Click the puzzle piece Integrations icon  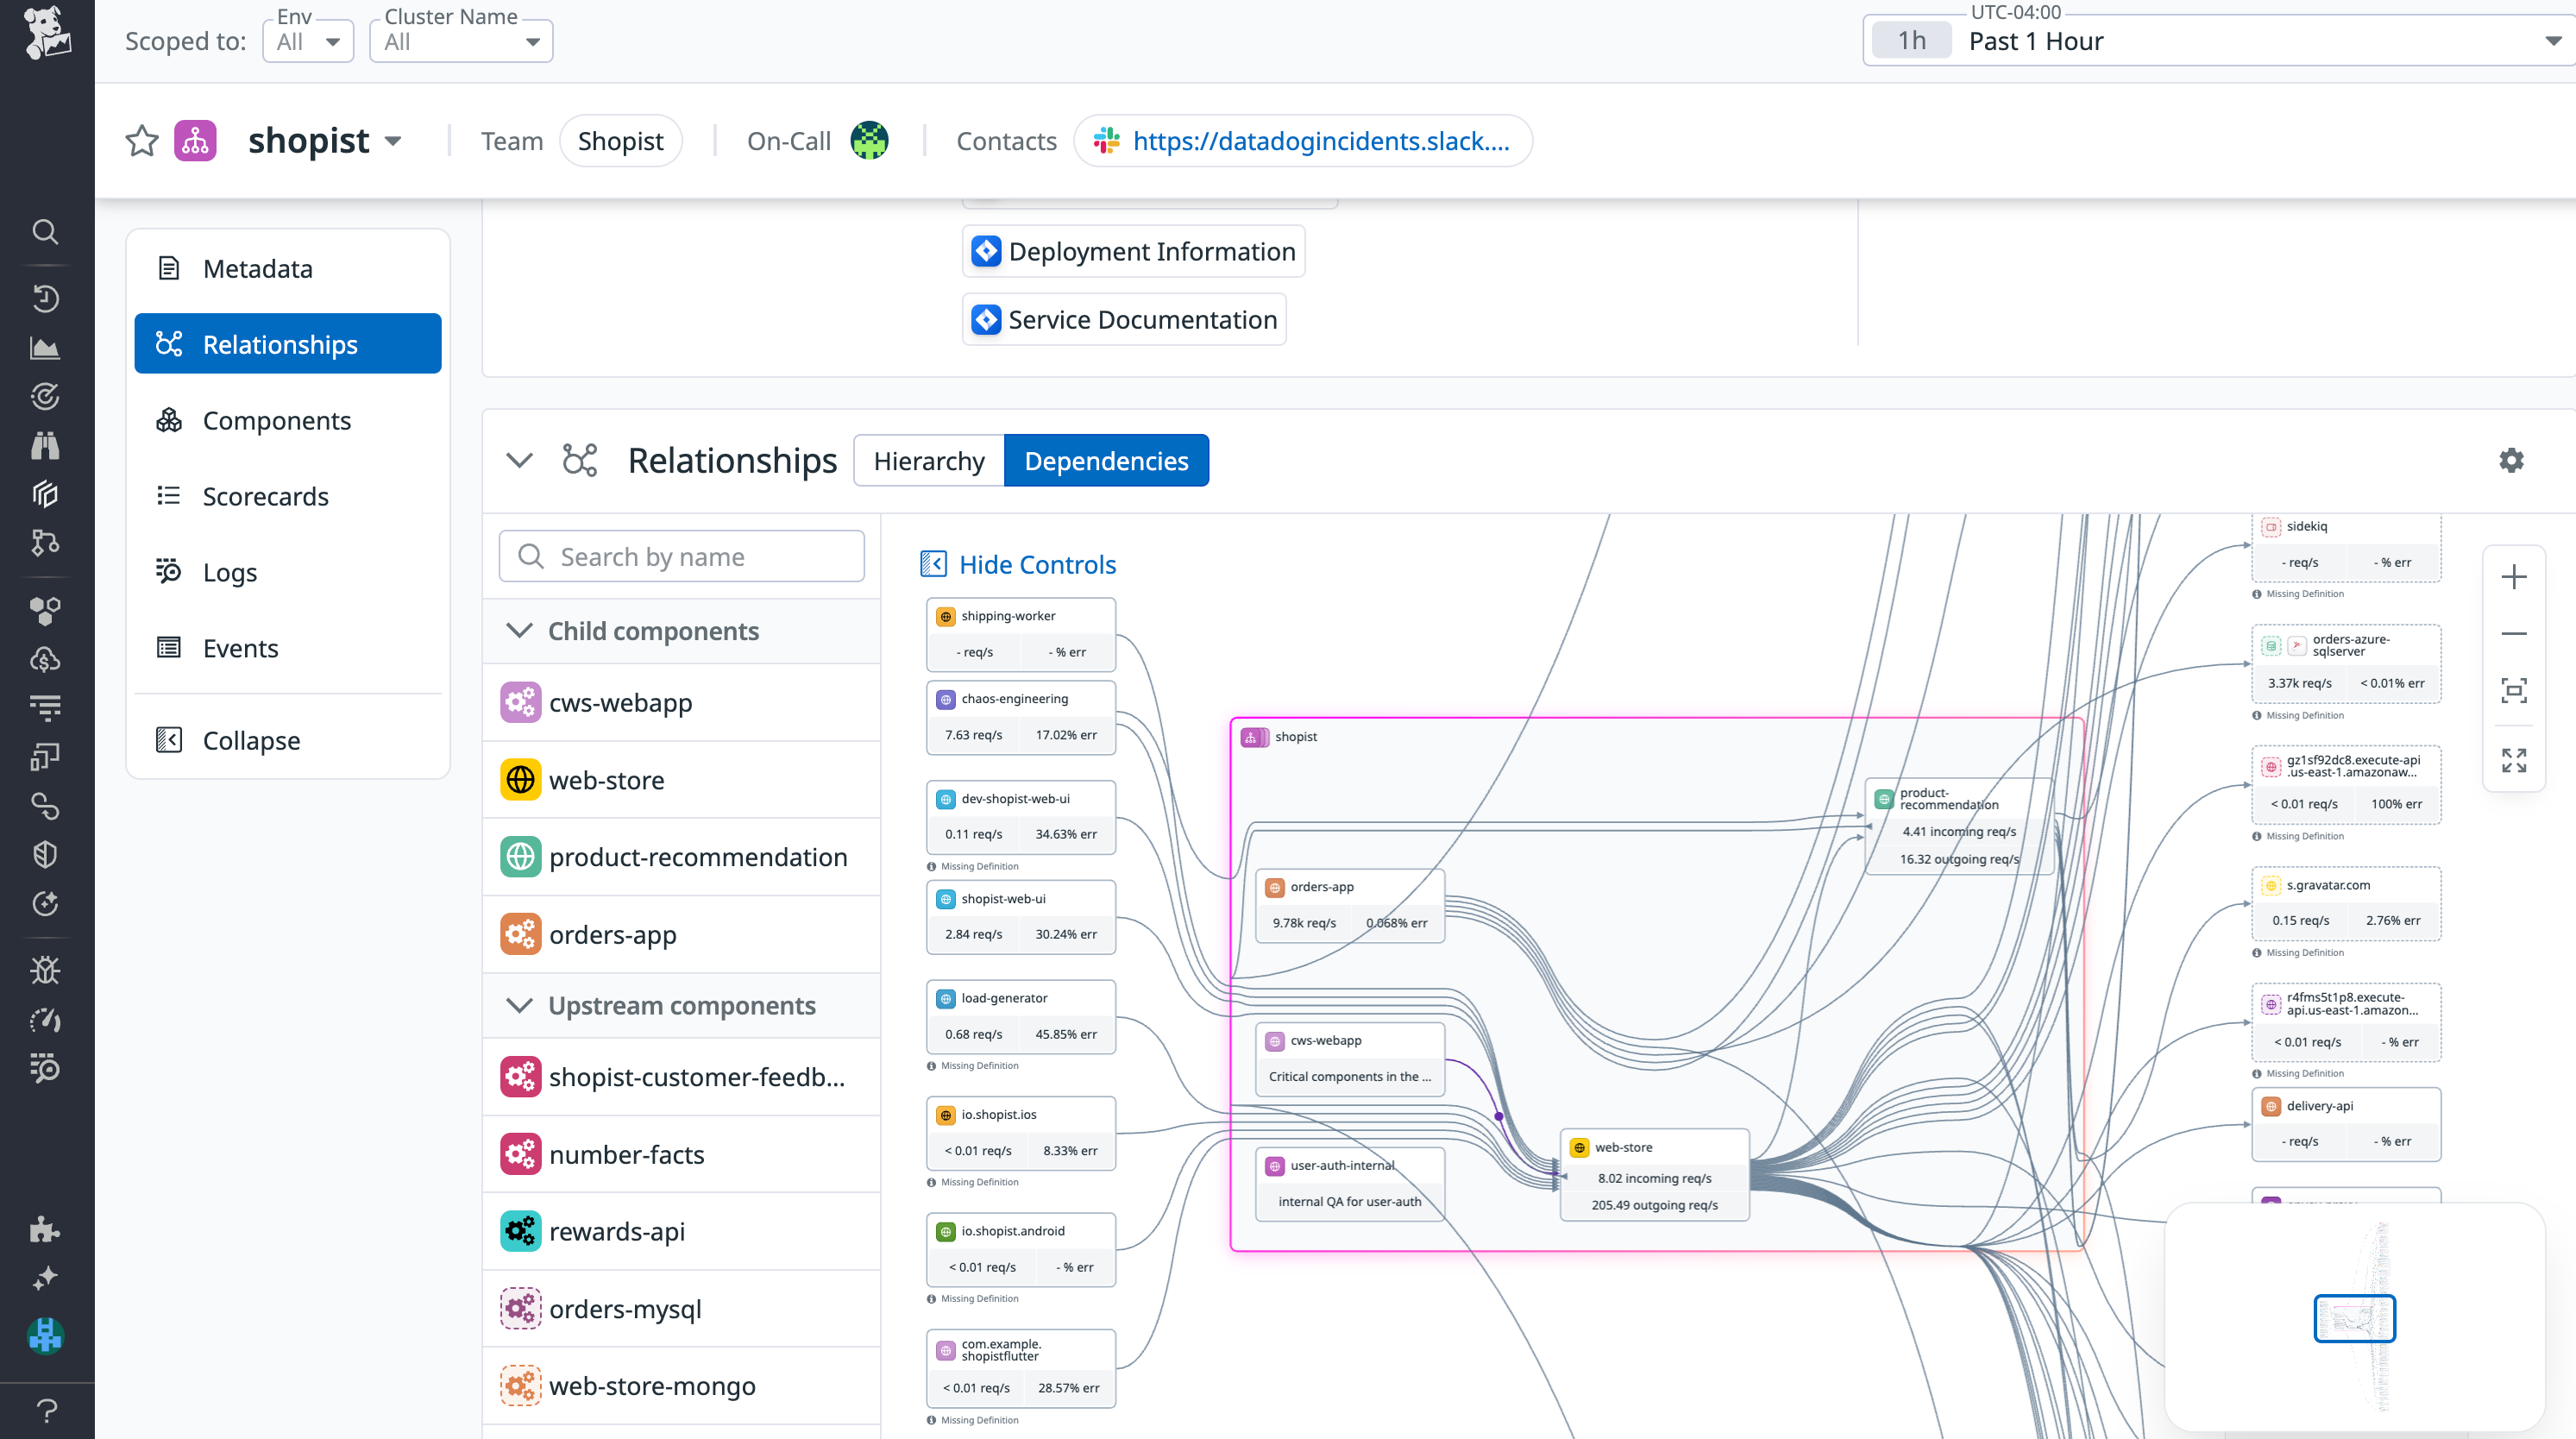[x=46, y=1229]
